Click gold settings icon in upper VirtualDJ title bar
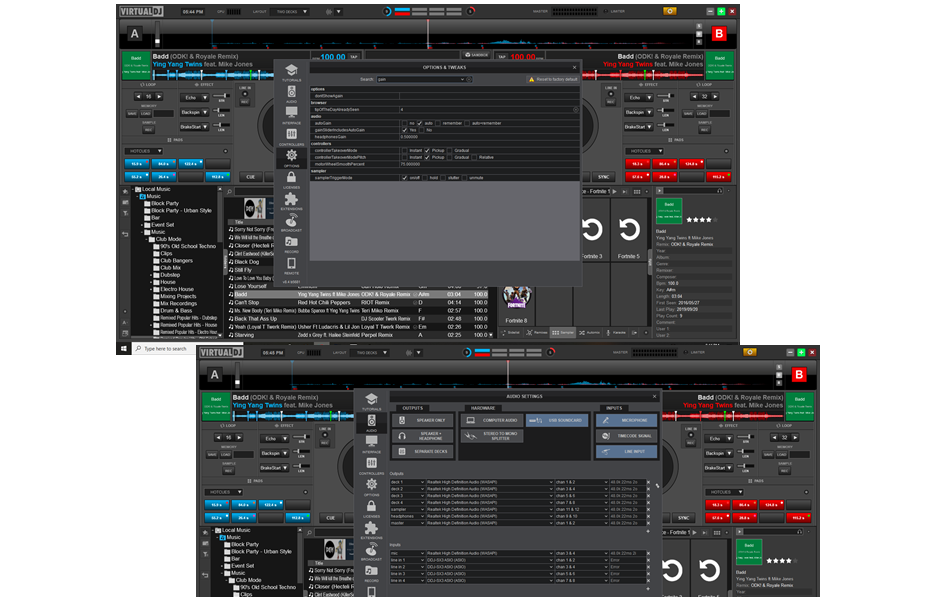The width and height of the screenshot is (949, 597). point(669,11)
